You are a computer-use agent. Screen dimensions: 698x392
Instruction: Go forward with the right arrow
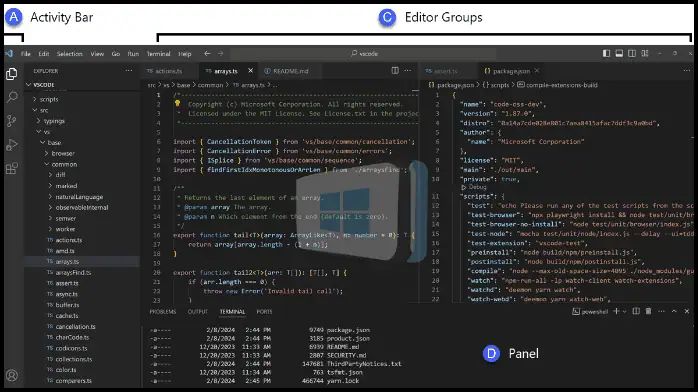click(220, 53)
